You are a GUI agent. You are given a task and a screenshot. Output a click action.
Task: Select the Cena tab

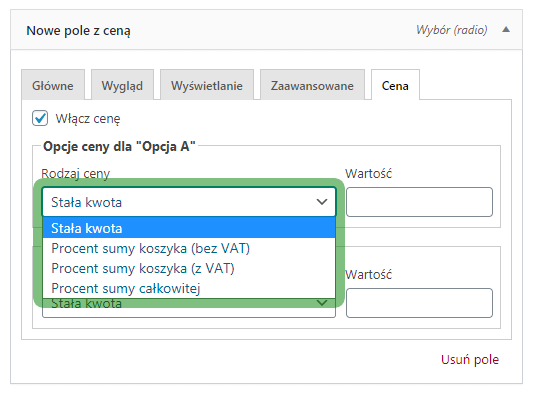[395, 85]
